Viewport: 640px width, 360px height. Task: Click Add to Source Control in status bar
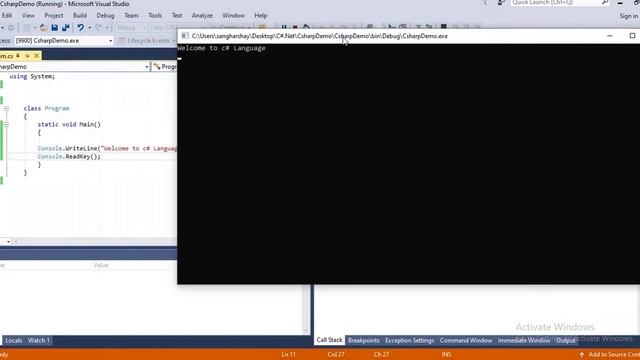point(609,355)
